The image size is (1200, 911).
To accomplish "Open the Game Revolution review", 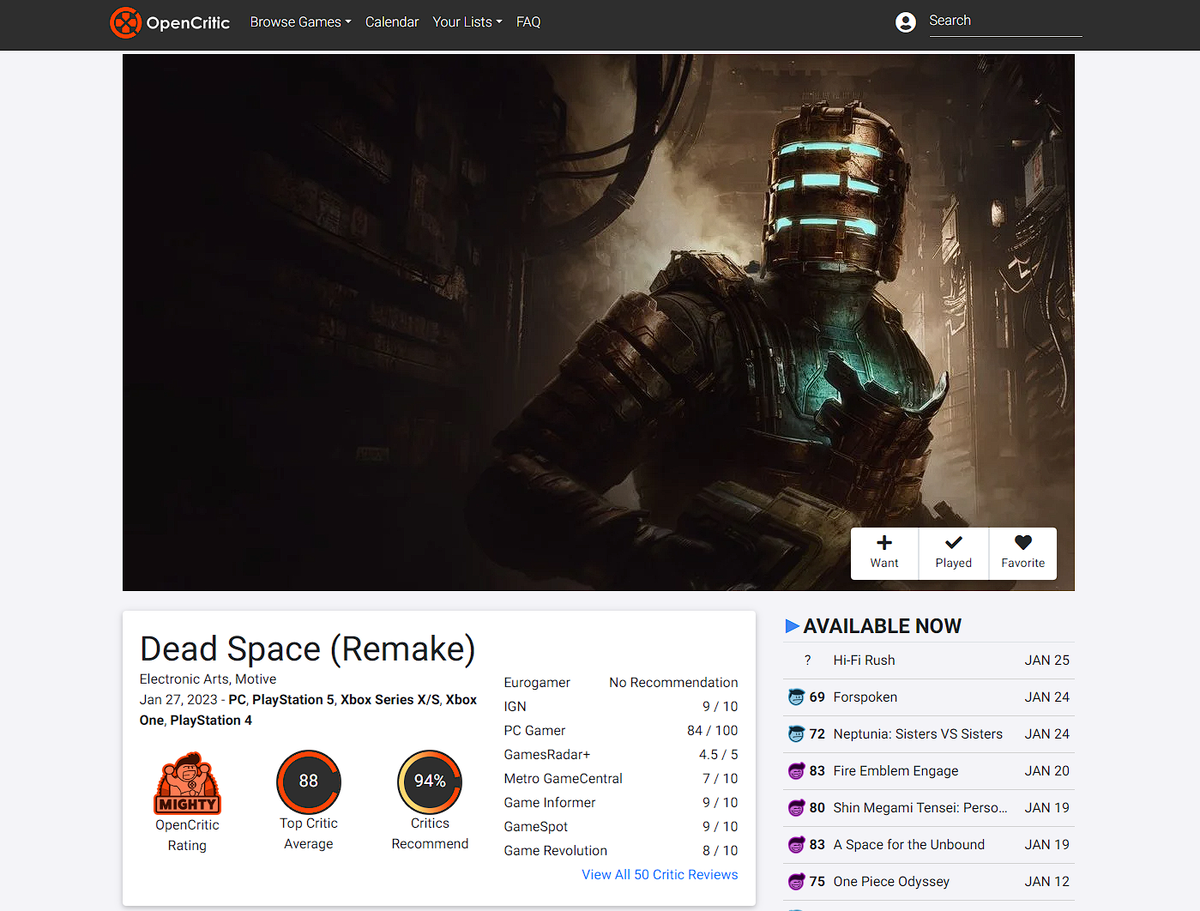I will pos(556,850).
